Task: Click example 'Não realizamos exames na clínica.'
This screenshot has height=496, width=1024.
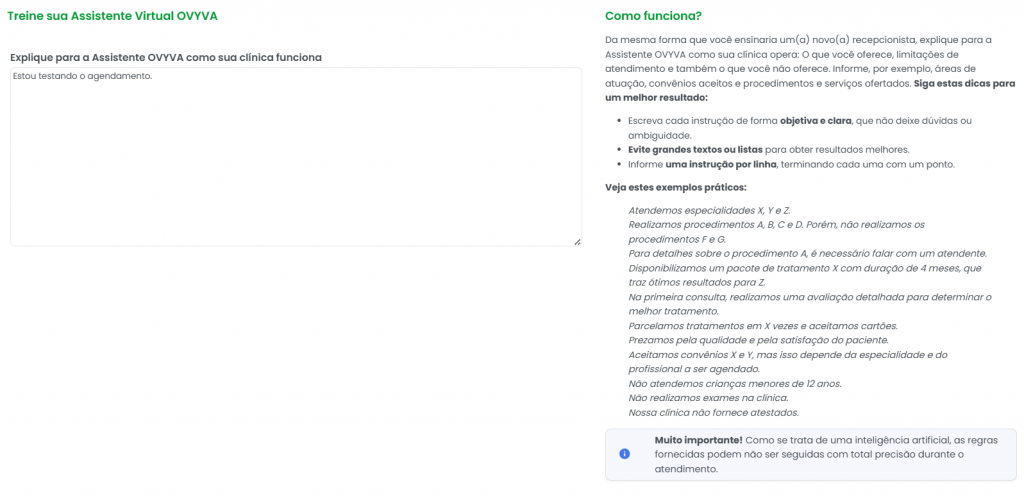Action: tap(708, 397)
